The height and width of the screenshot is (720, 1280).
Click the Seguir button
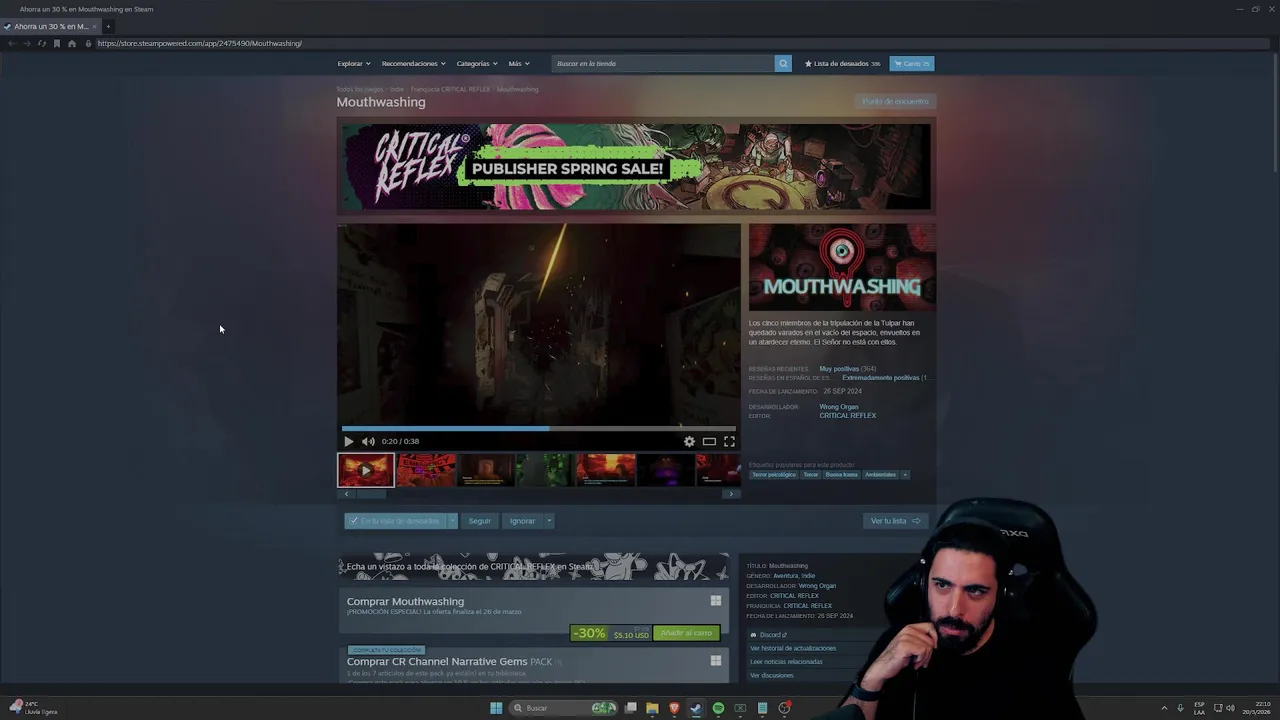coord(480,521)
